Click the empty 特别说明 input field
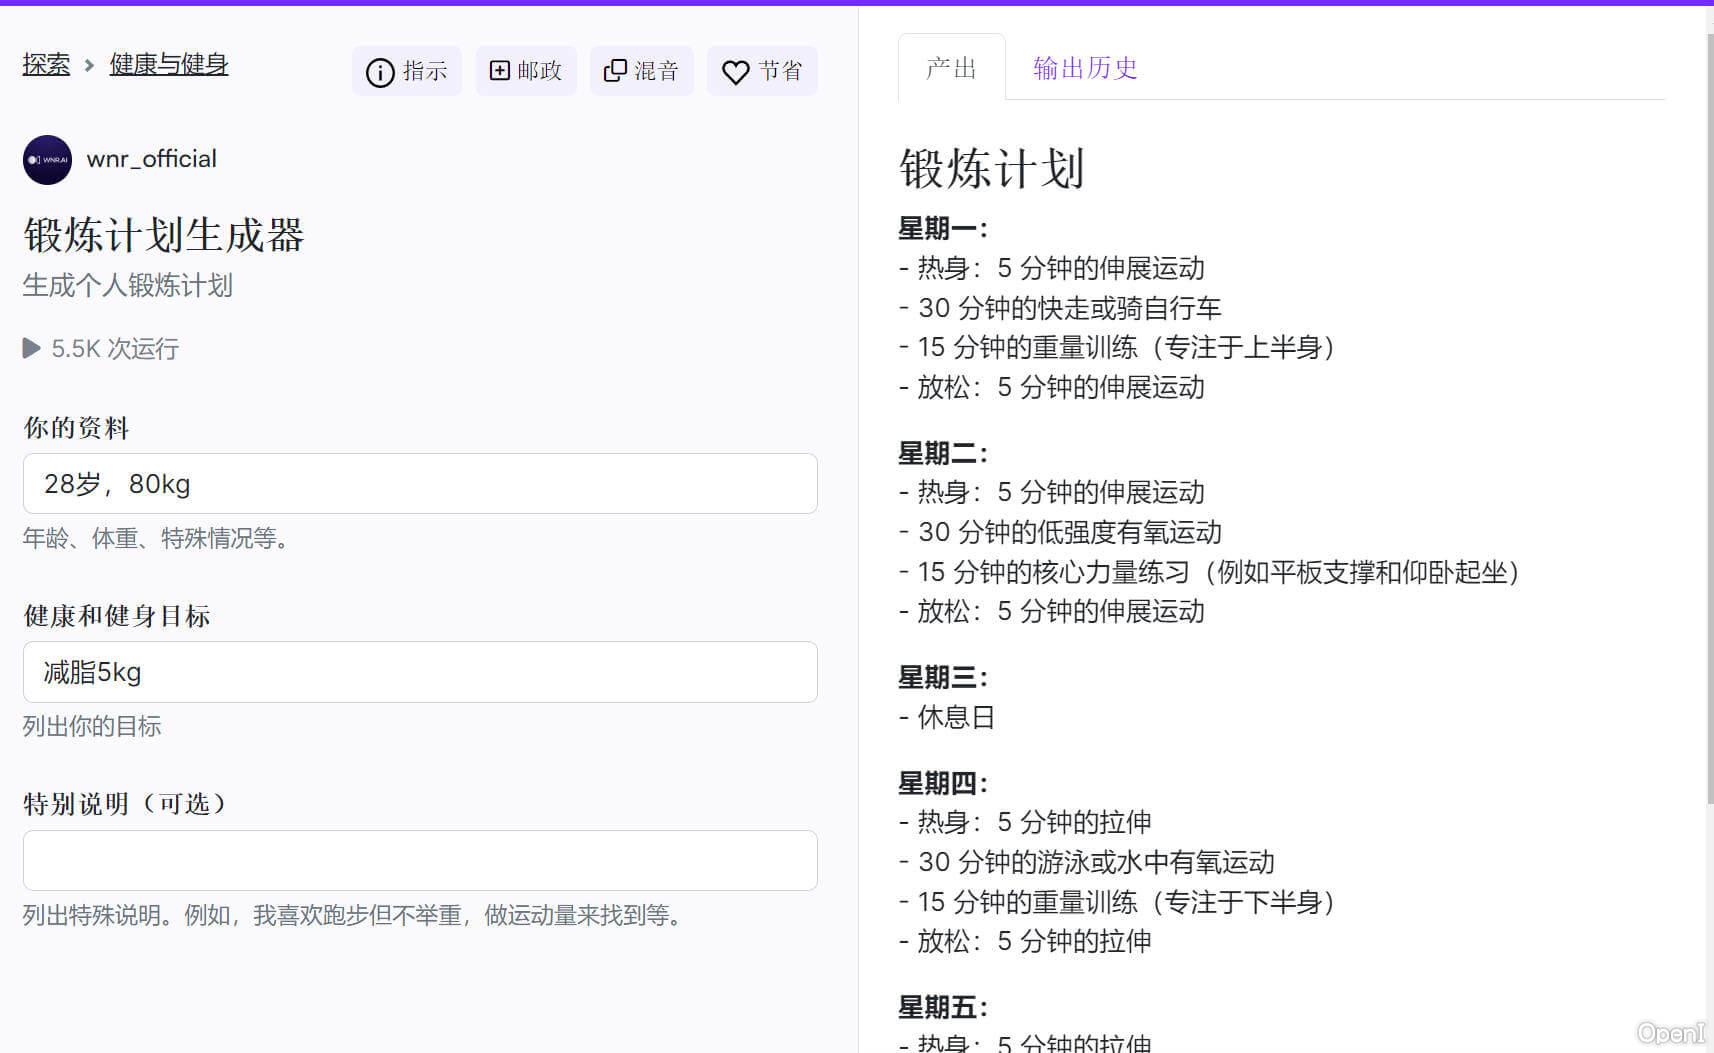1714x1053 pixels. point(420,860)
